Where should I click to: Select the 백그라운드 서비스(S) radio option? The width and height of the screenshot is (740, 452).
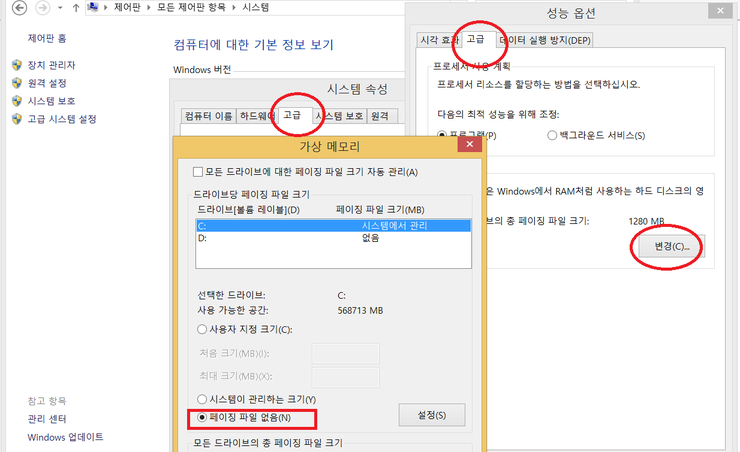coord(596,135)
